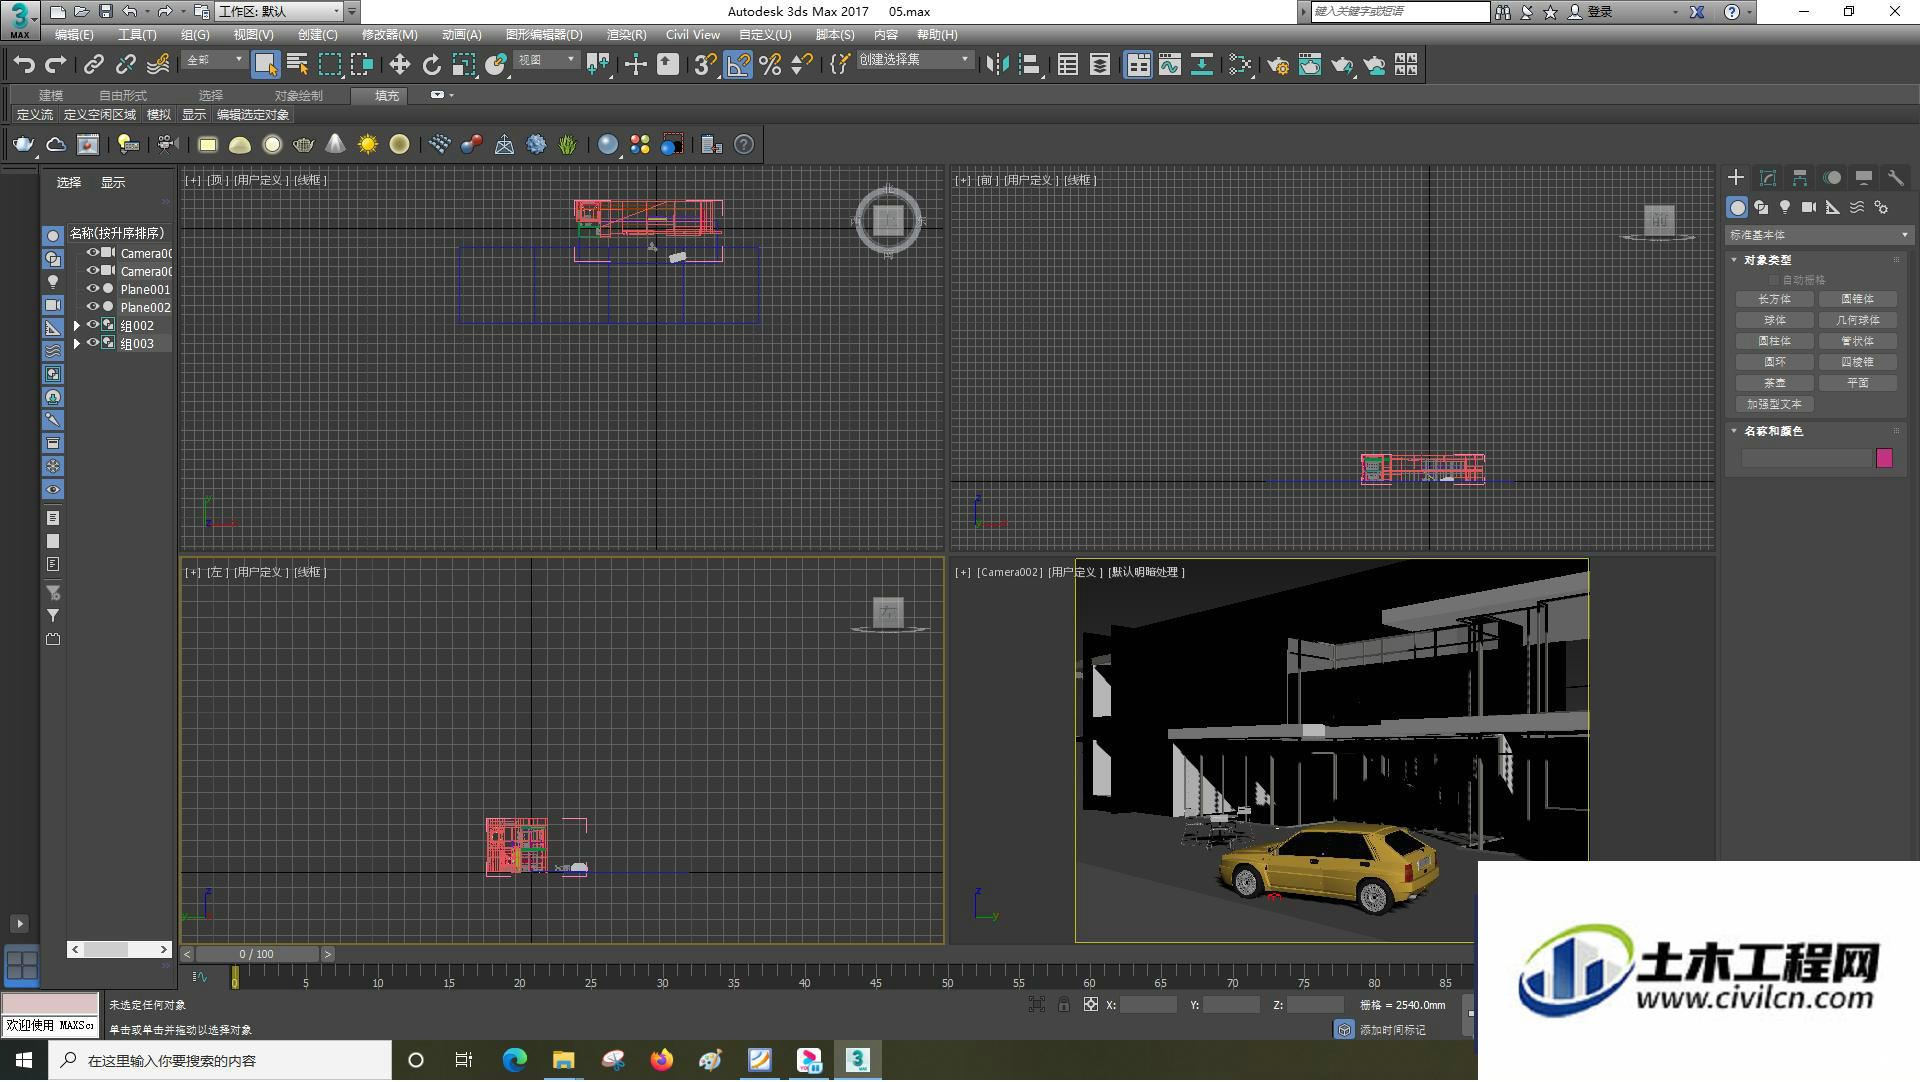The height and width of the screenshot is (1082, 1920).
Task: Toggle visibility of 组002
Action: [x=92, y=325]
